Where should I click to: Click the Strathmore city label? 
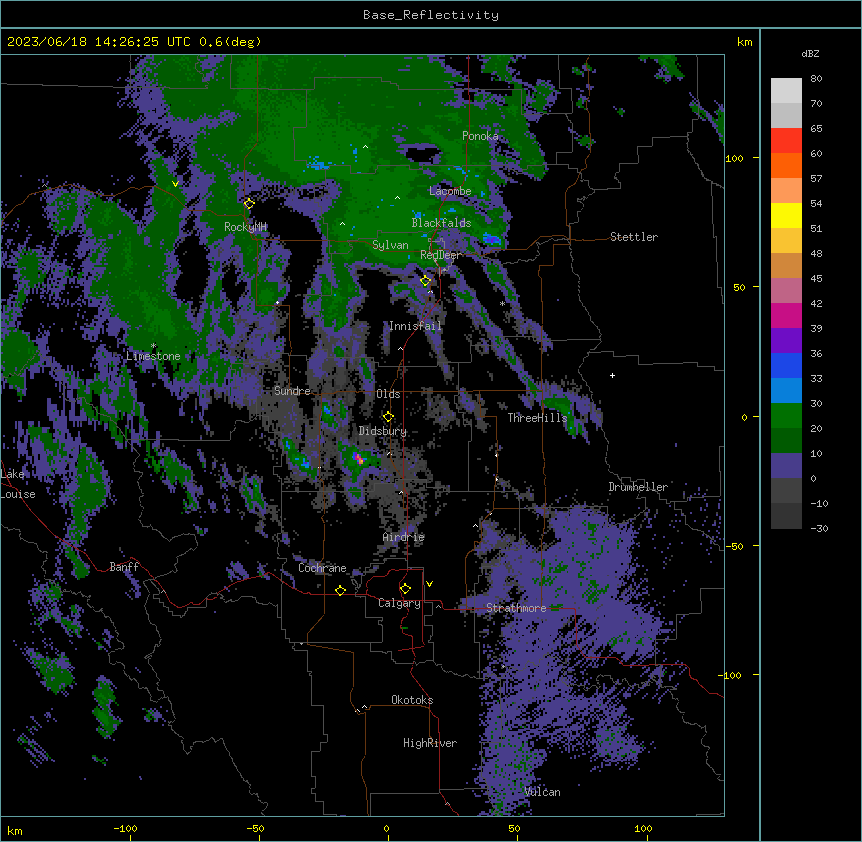[516, 608]
